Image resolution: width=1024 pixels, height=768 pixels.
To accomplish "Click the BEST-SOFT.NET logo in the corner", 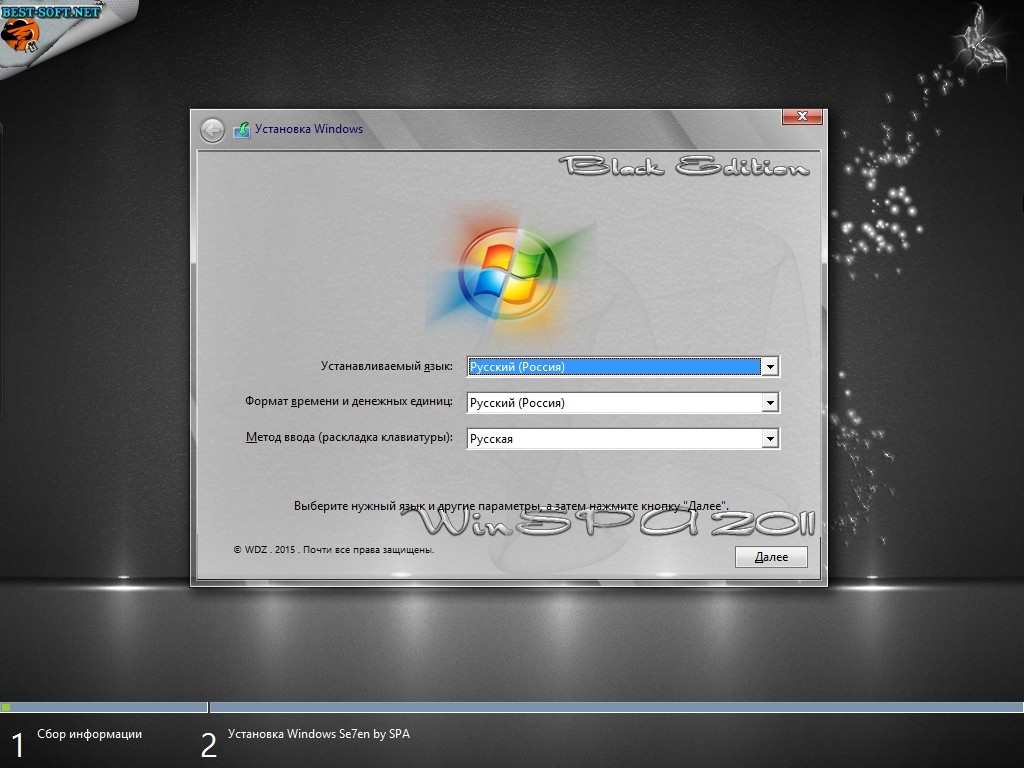I will (x=51, y=29).
